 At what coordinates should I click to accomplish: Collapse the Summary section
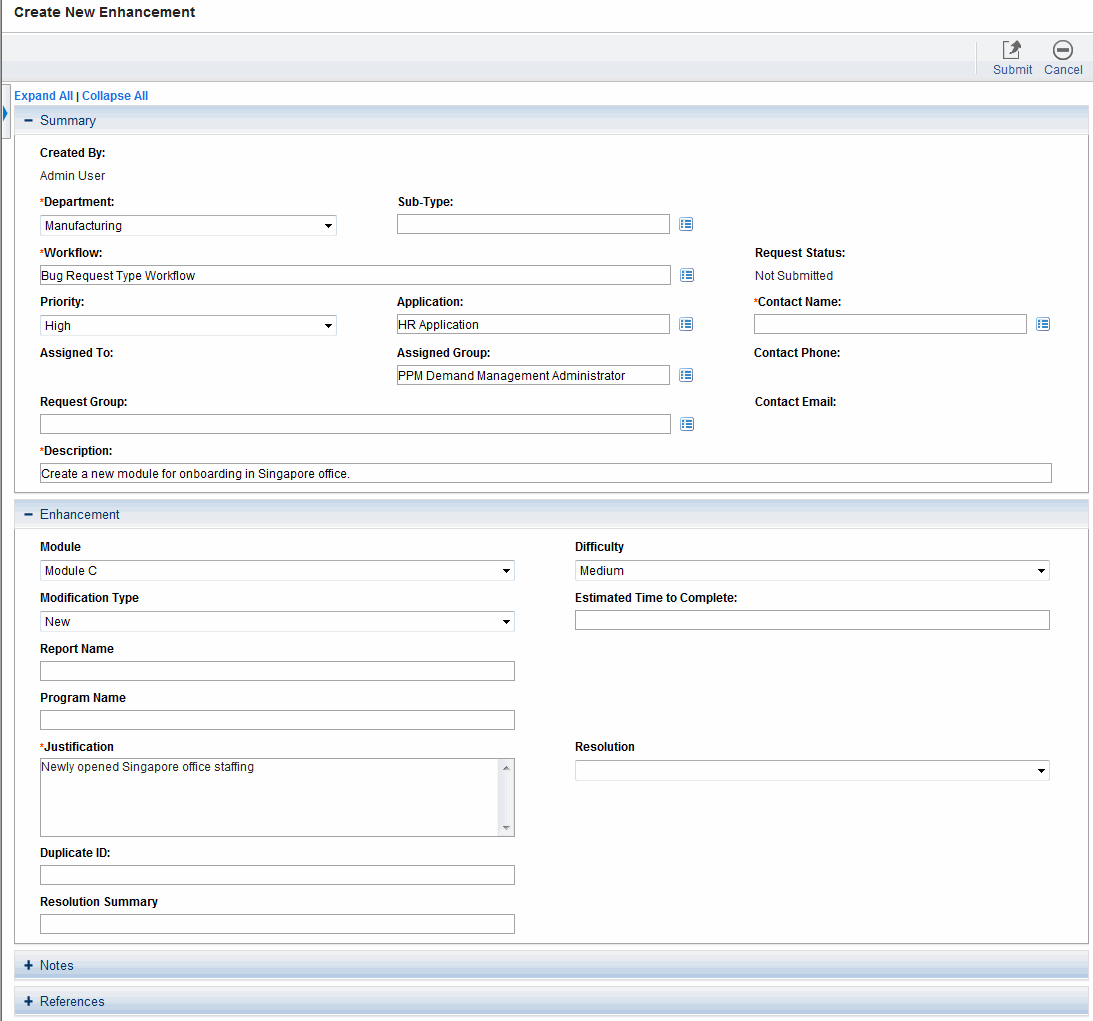pos(29,120)
